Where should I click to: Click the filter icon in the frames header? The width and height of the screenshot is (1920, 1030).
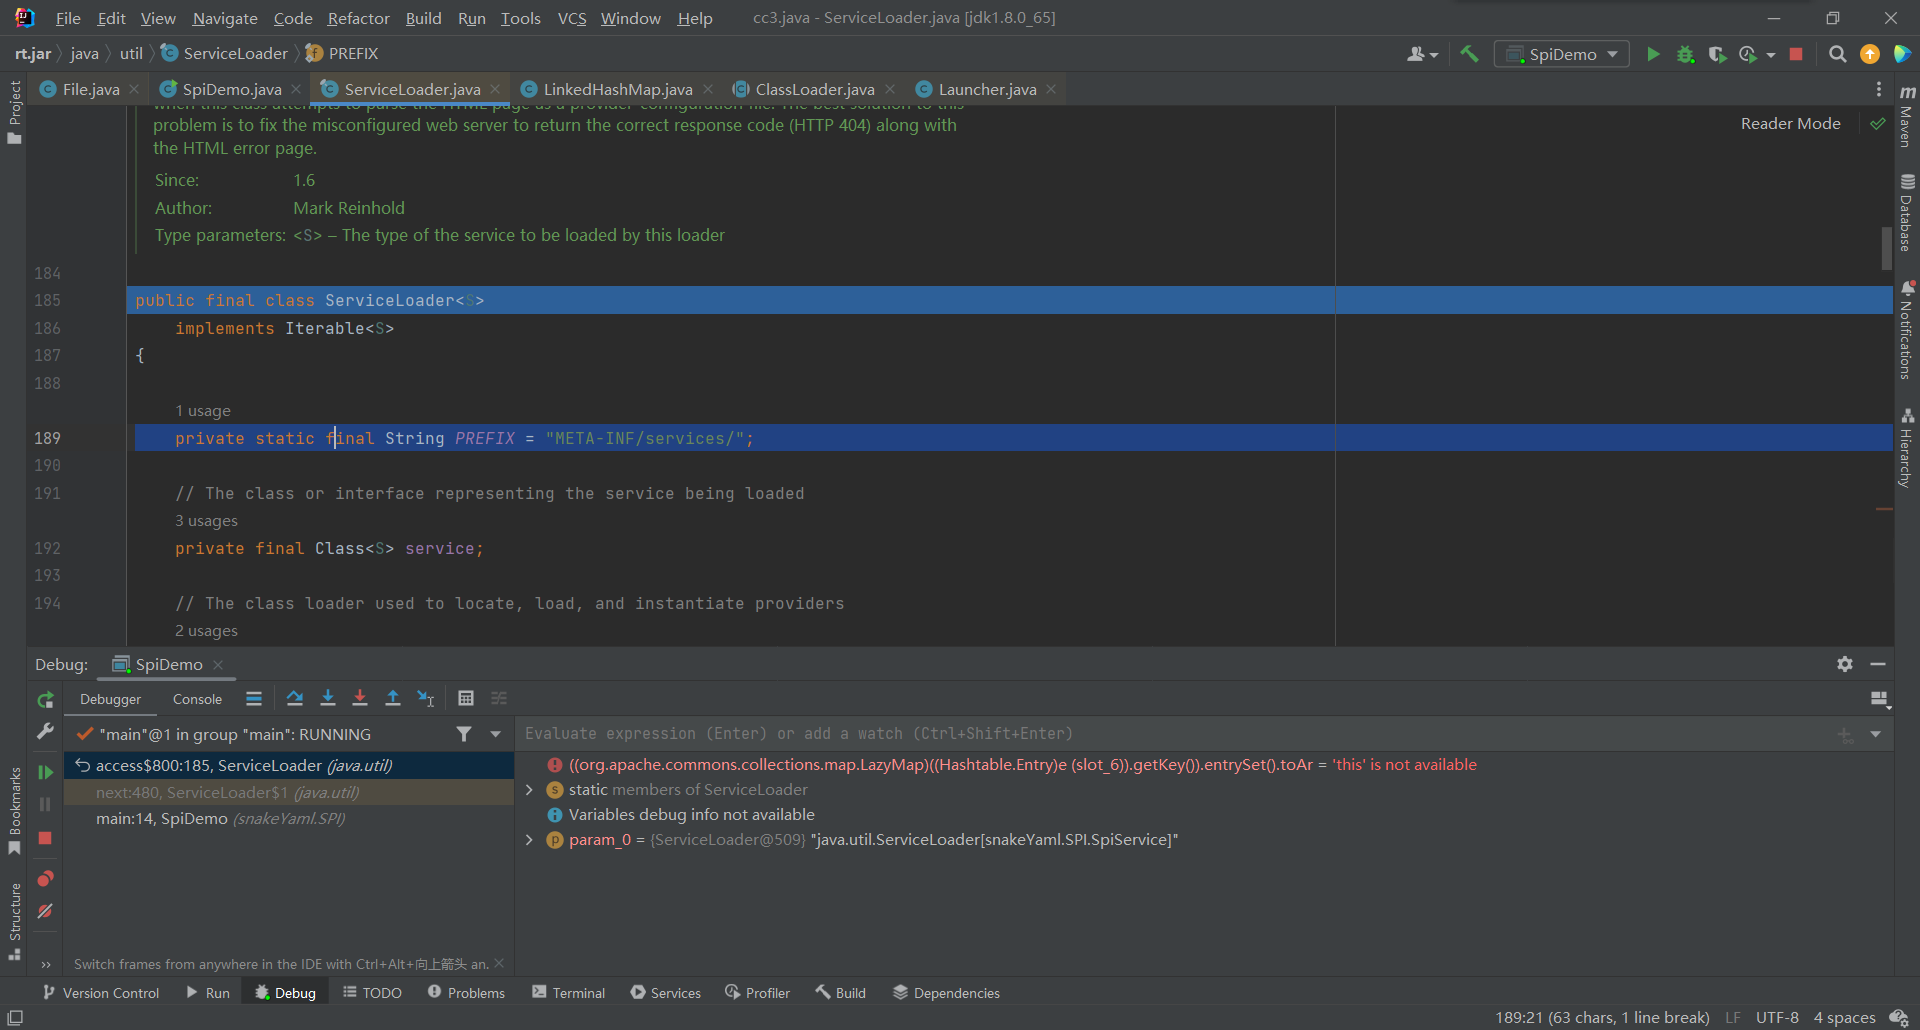tap(464, 734)
